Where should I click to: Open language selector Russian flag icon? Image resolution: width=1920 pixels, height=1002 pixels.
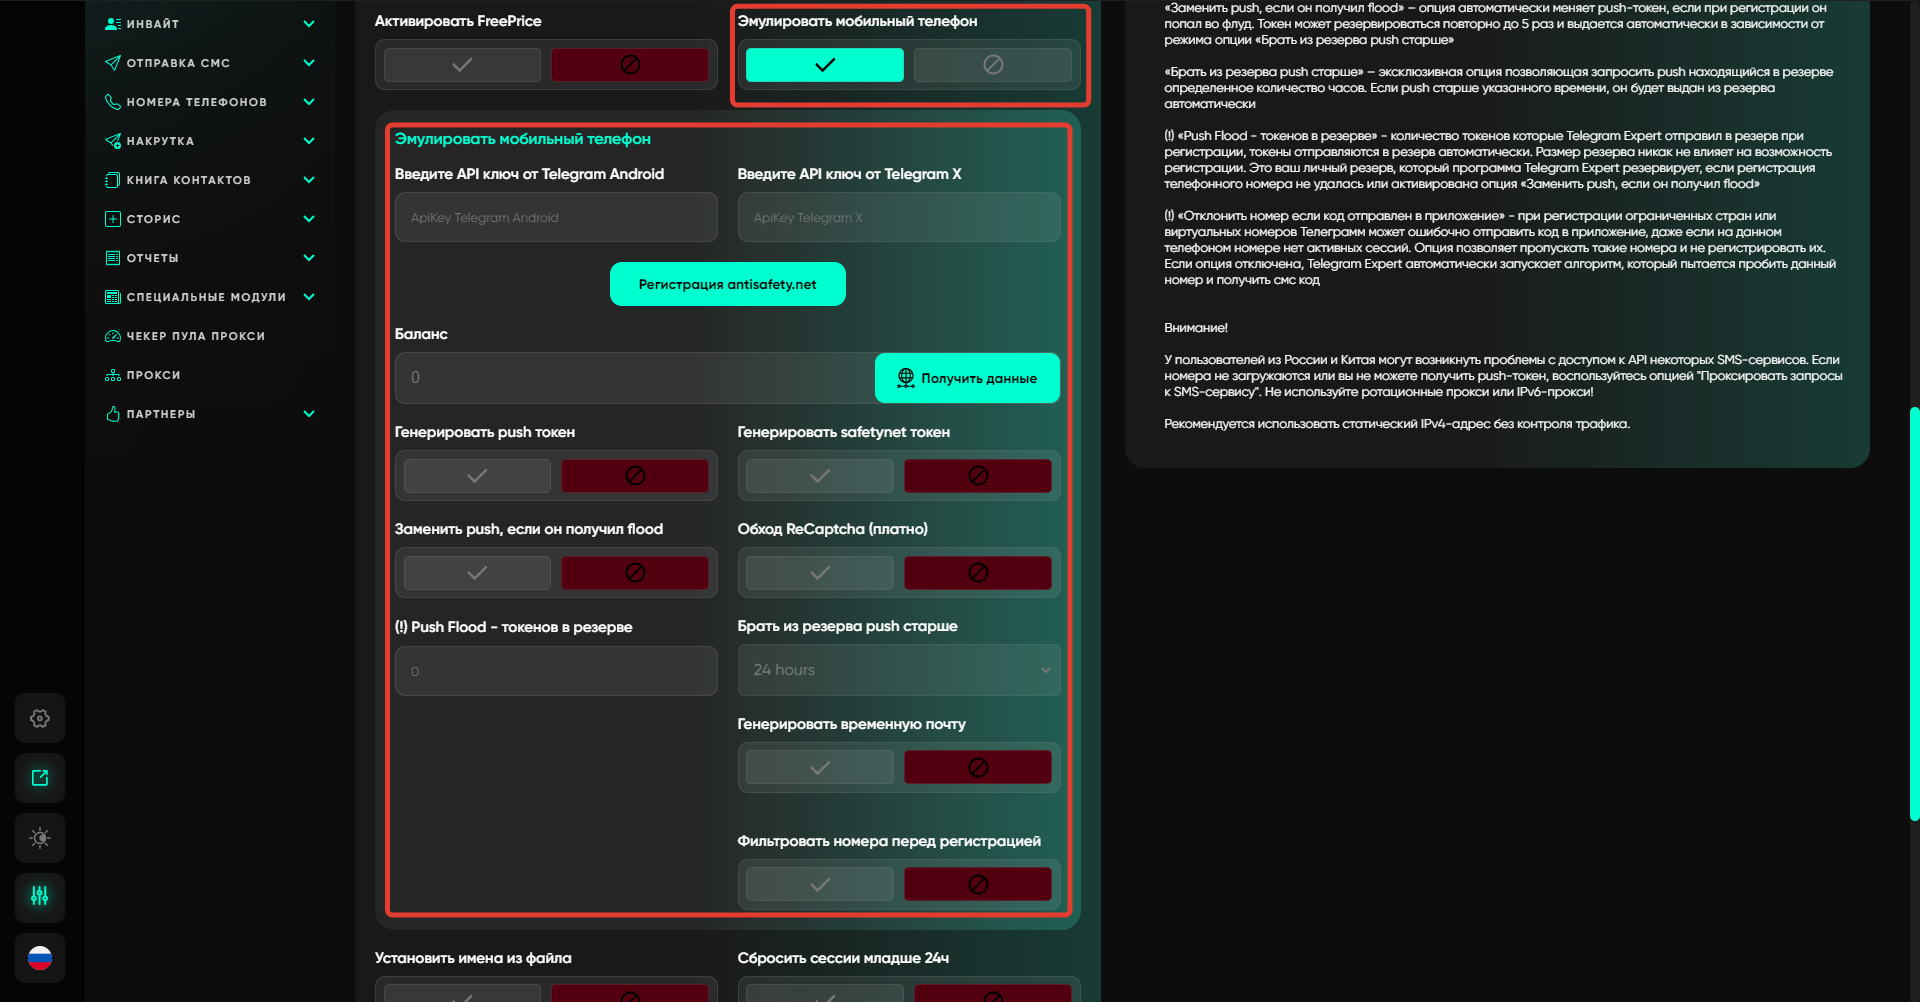(x=40, y=958)
